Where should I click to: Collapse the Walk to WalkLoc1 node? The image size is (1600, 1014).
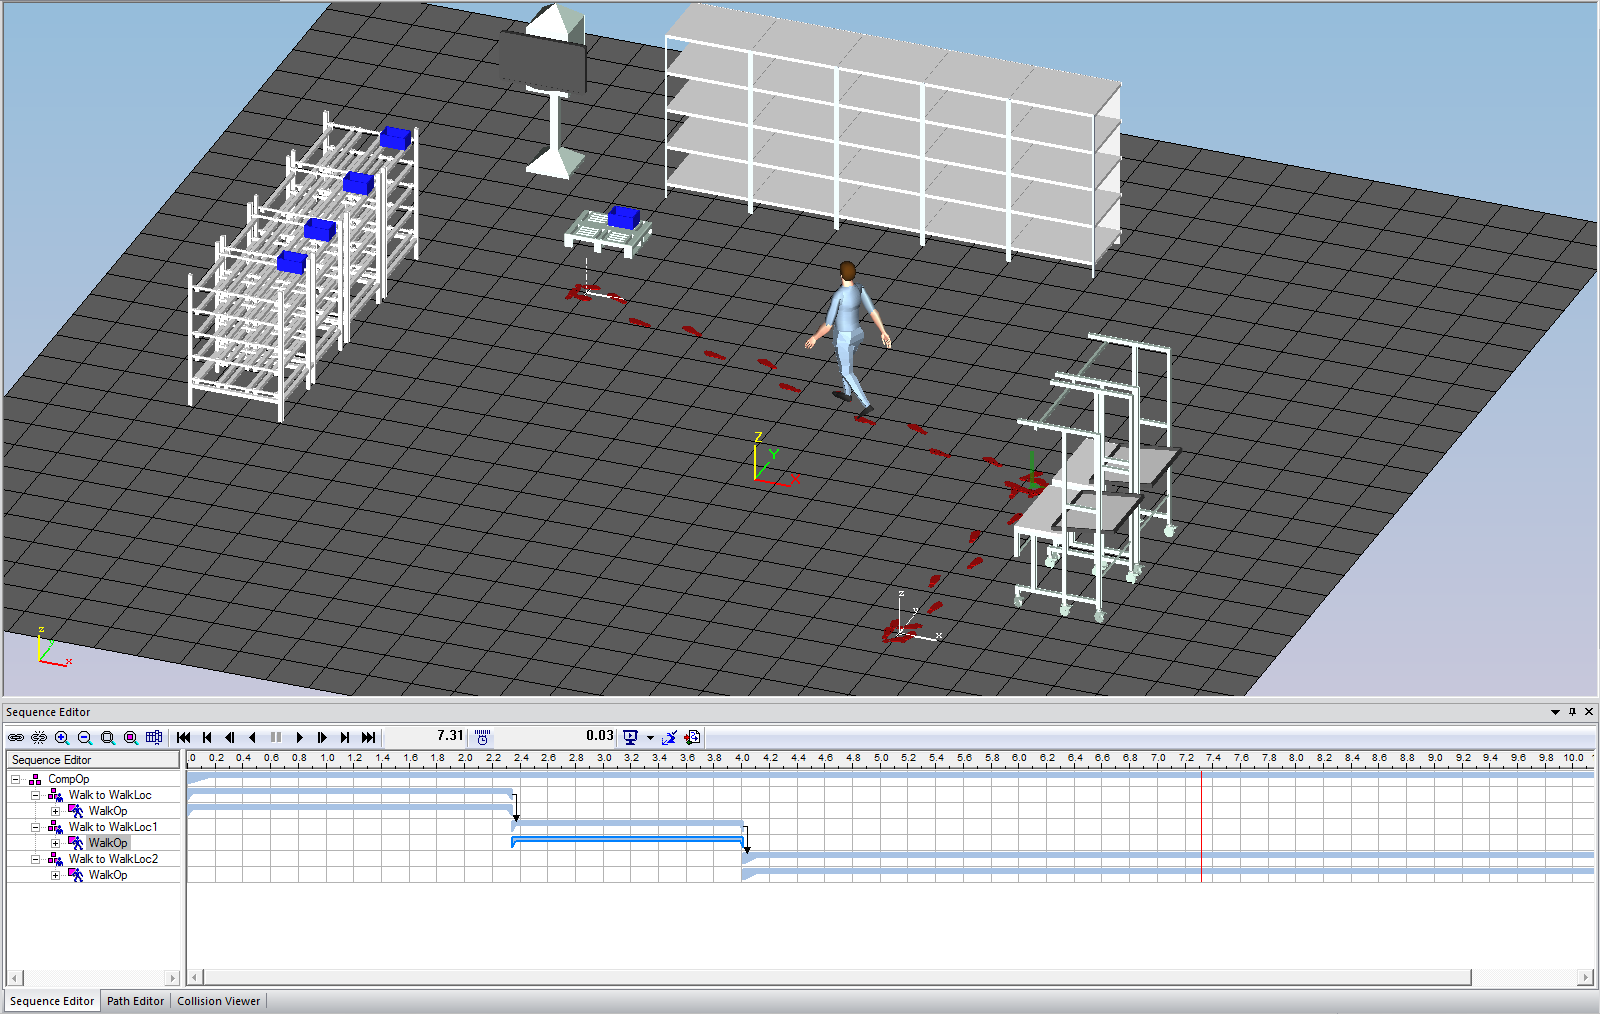36,827
